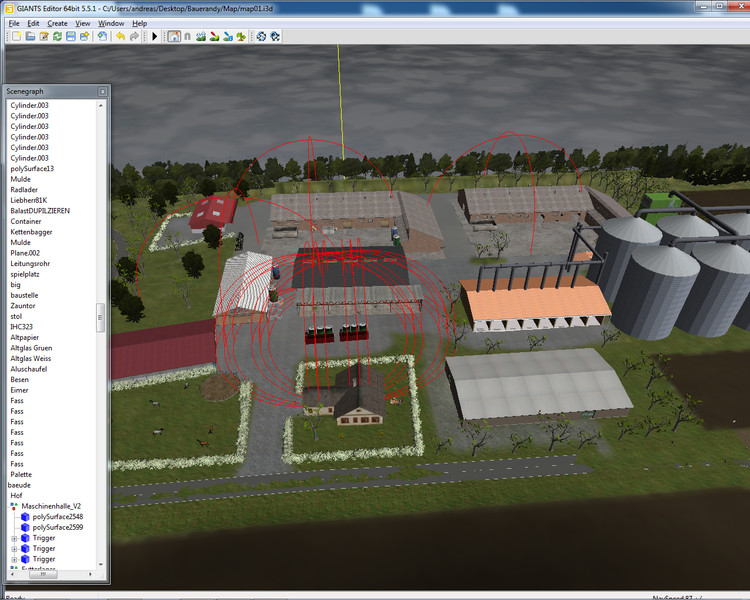Screen dimensions: 750x600
Task: Select the big node
Action: pyautogui.click(x=15, y=285)
